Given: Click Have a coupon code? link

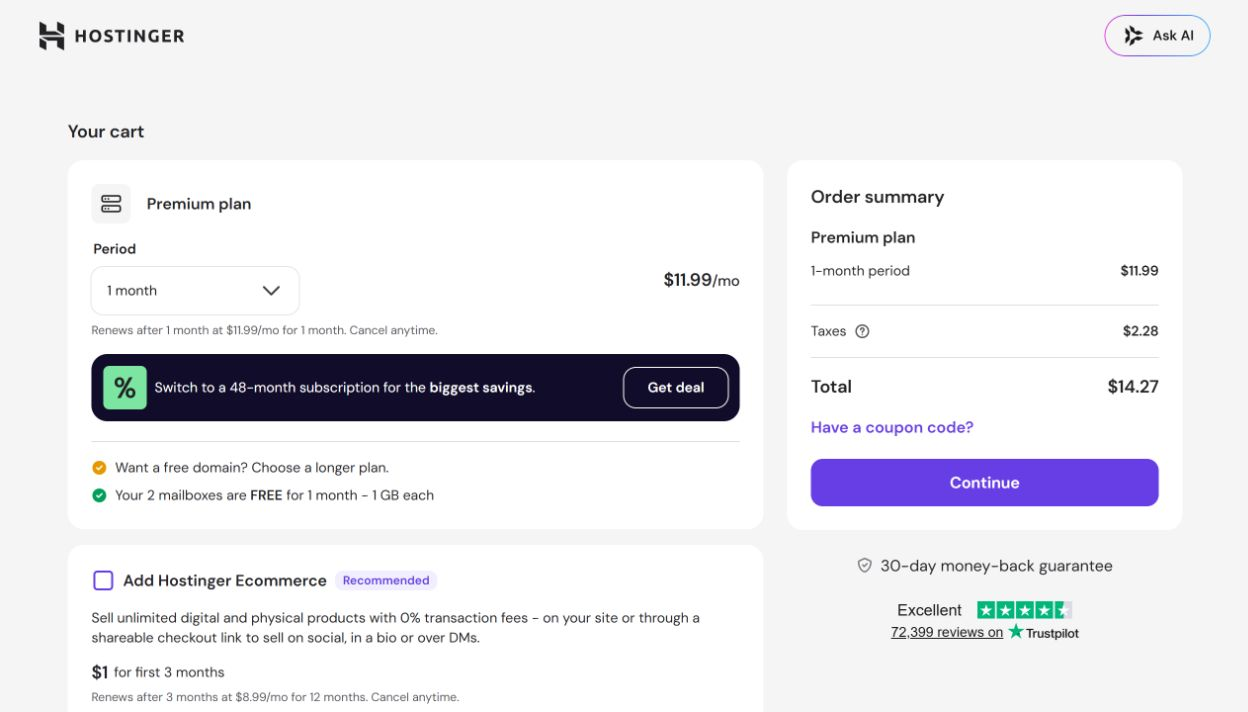Looking at the screenshot, I should click(892, 427).
